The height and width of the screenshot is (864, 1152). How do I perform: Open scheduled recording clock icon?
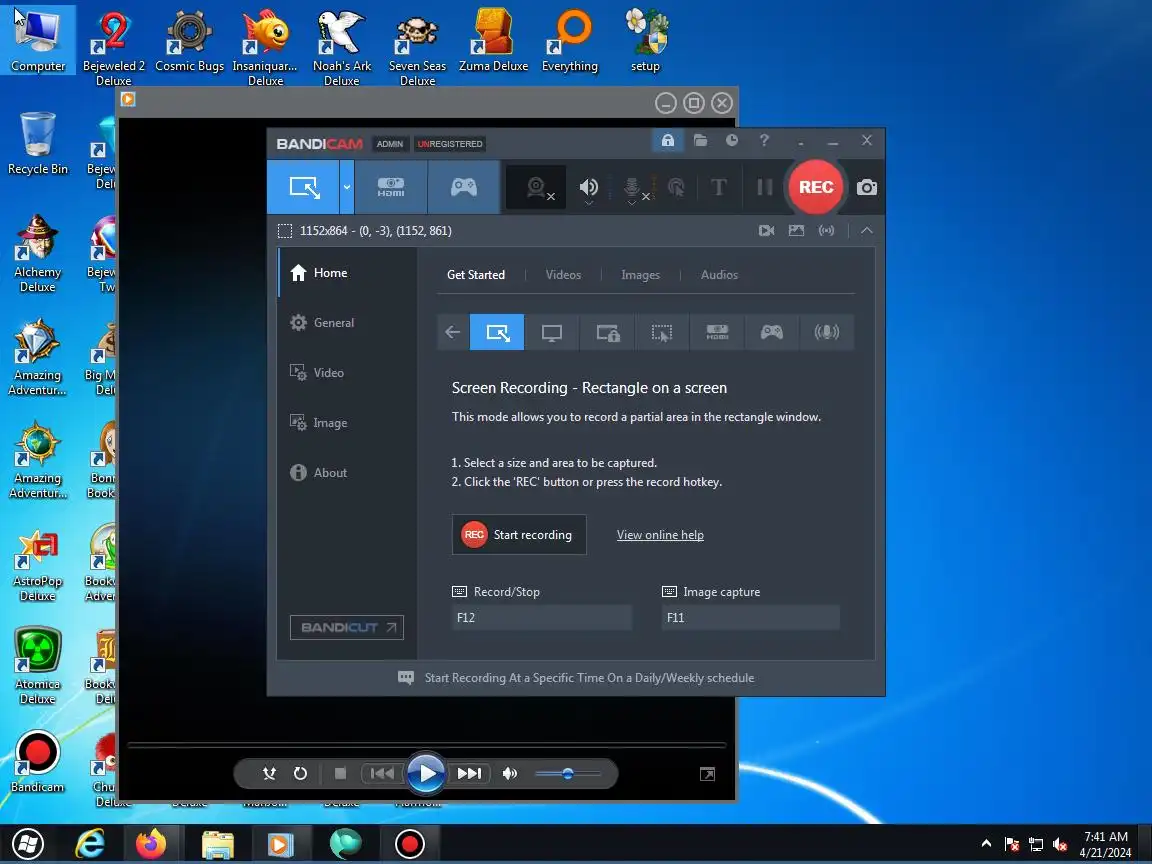coord(732,140)
